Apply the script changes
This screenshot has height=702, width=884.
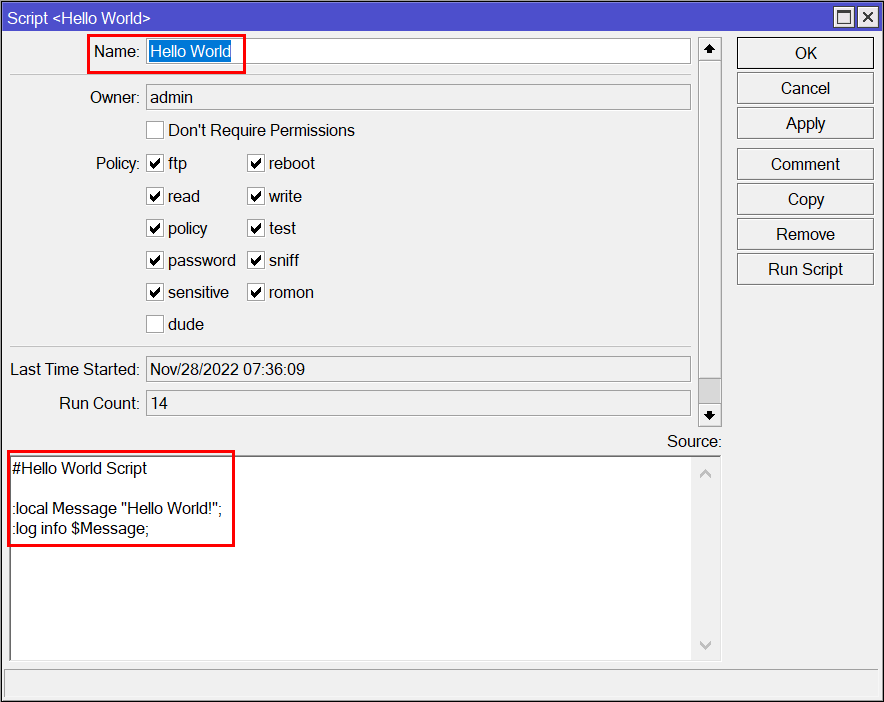(x=805, y=124)
